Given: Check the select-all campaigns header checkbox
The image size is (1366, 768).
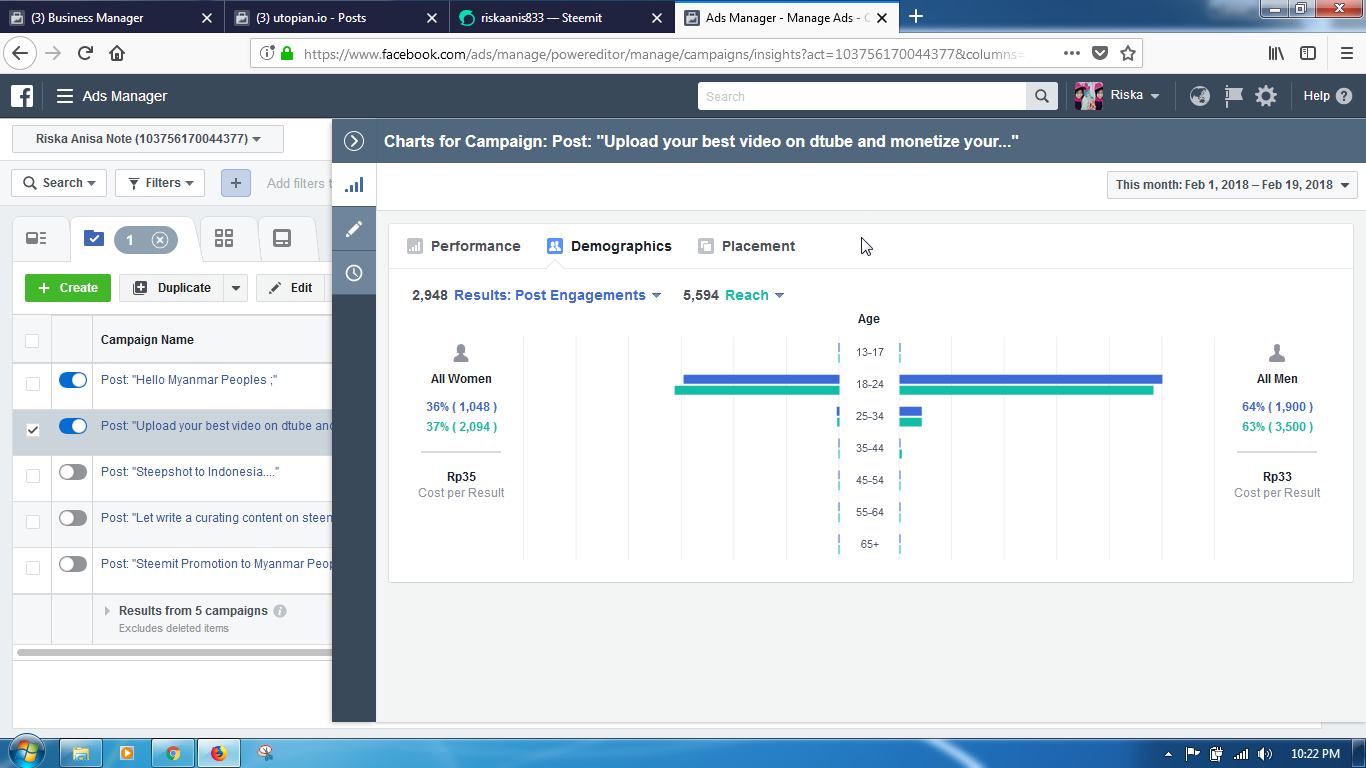Looking at the screenshot, I should click(x=32, y=341).
